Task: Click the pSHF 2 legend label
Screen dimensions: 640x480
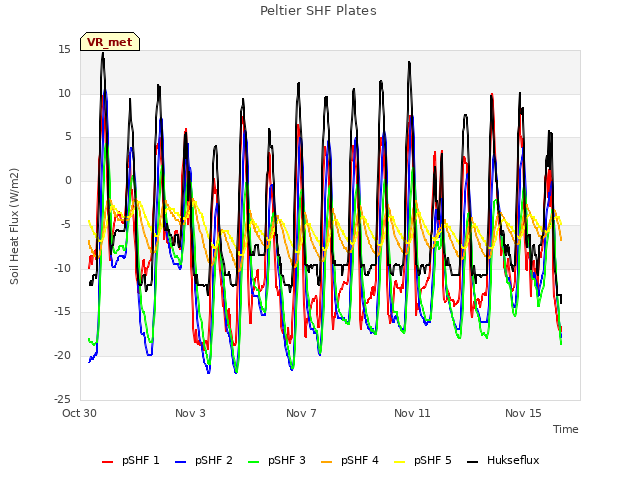Action: [x=213, y=460]
